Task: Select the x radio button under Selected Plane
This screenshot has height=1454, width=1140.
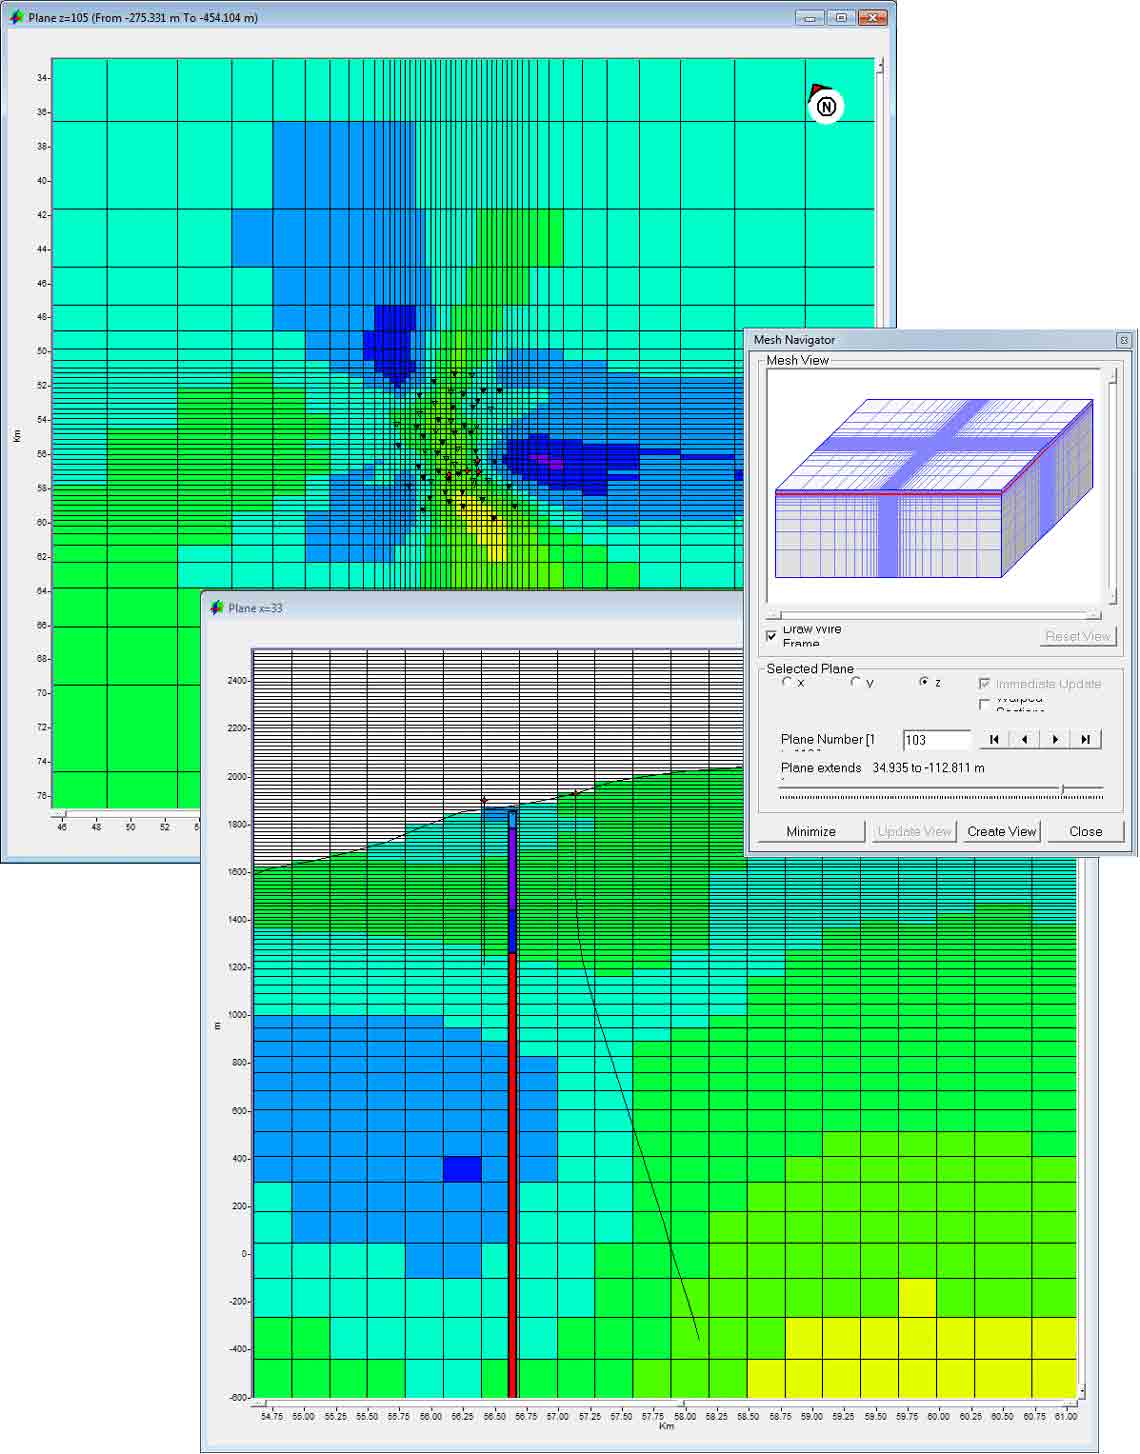Action: pos(785,681)
